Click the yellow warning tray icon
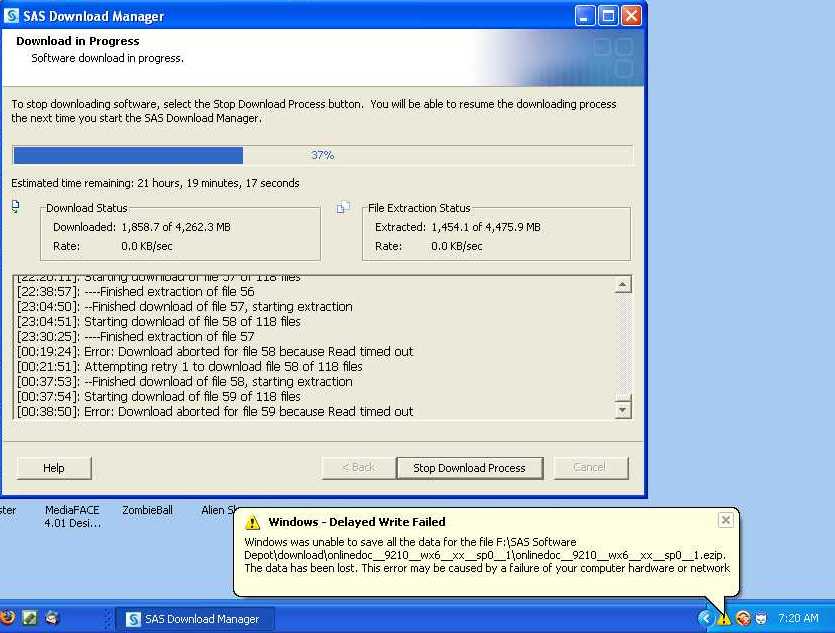835x633 pixels. (x=724, y=619)
